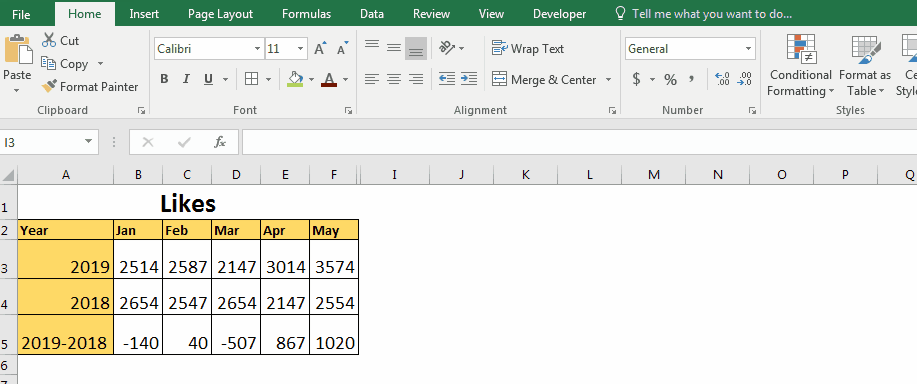
Task: Expand the Copy options arrow
Action: (x=100, y=64)
